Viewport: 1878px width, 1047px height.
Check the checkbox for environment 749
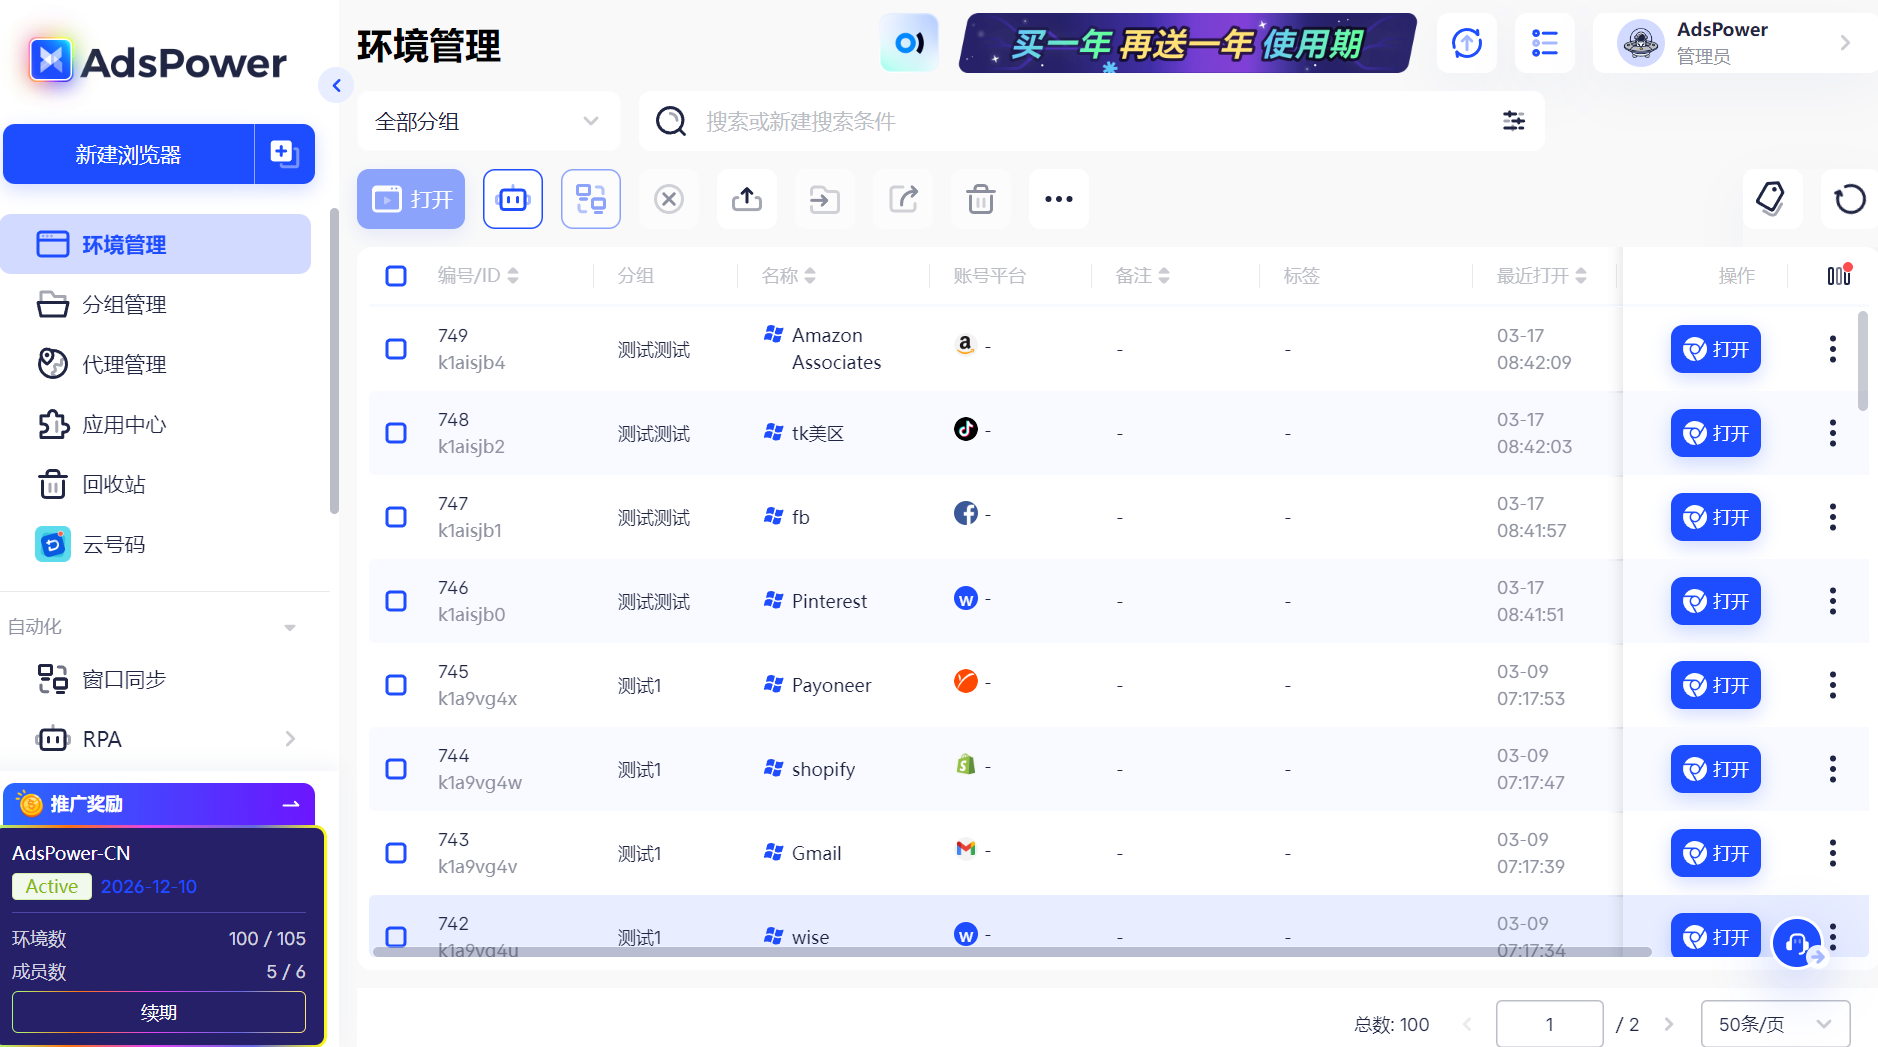pos(395,349)
